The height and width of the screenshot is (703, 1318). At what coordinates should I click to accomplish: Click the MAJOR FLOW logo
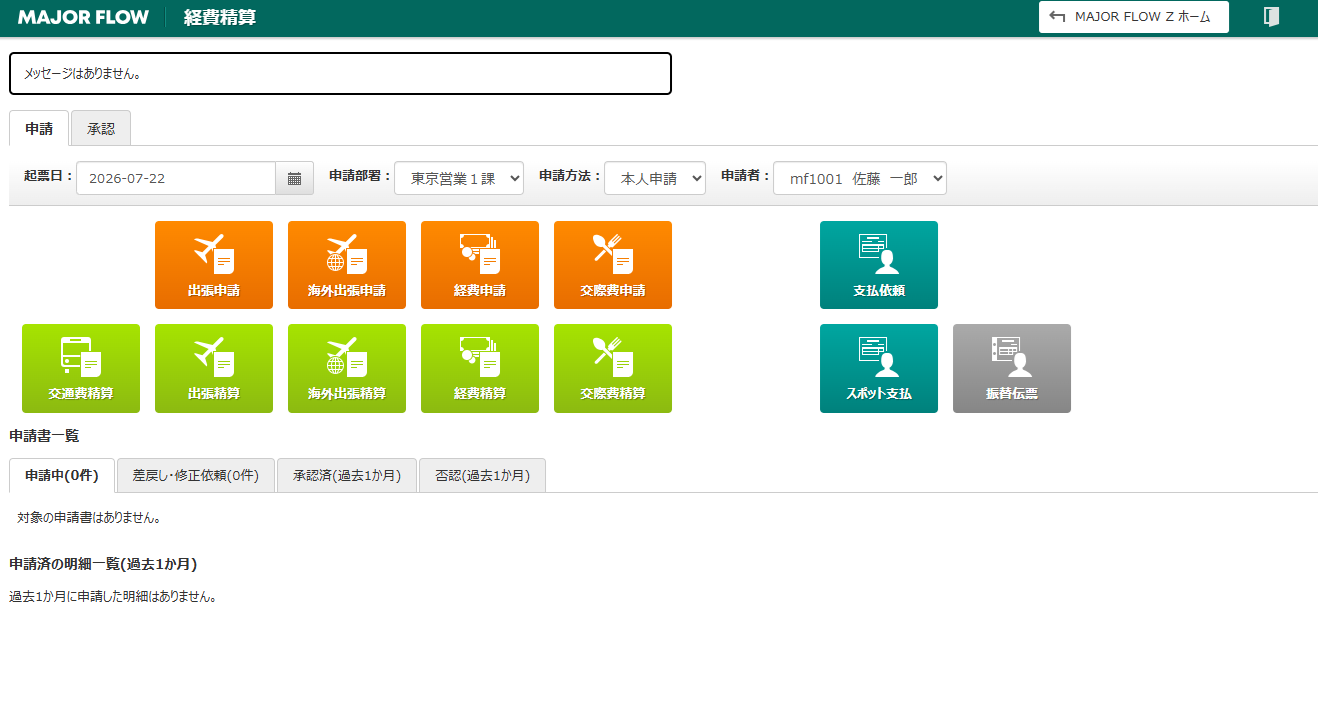83,17
